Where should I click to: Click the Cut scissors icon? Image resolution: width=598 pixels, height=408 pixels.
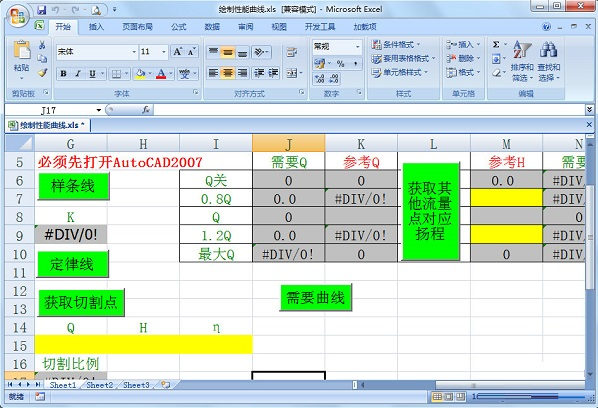(42, 45)
